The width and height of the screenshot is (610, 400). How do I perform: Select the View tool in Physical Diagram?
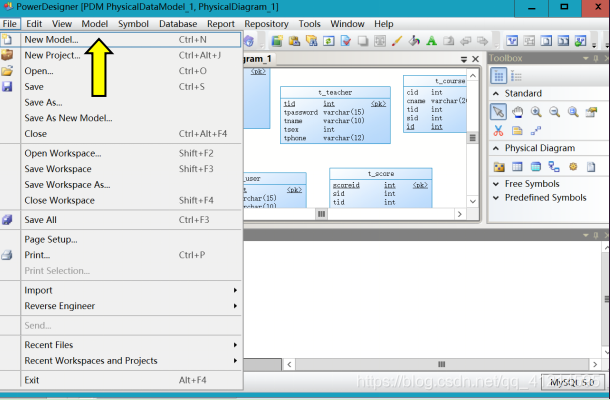[536, 167]
